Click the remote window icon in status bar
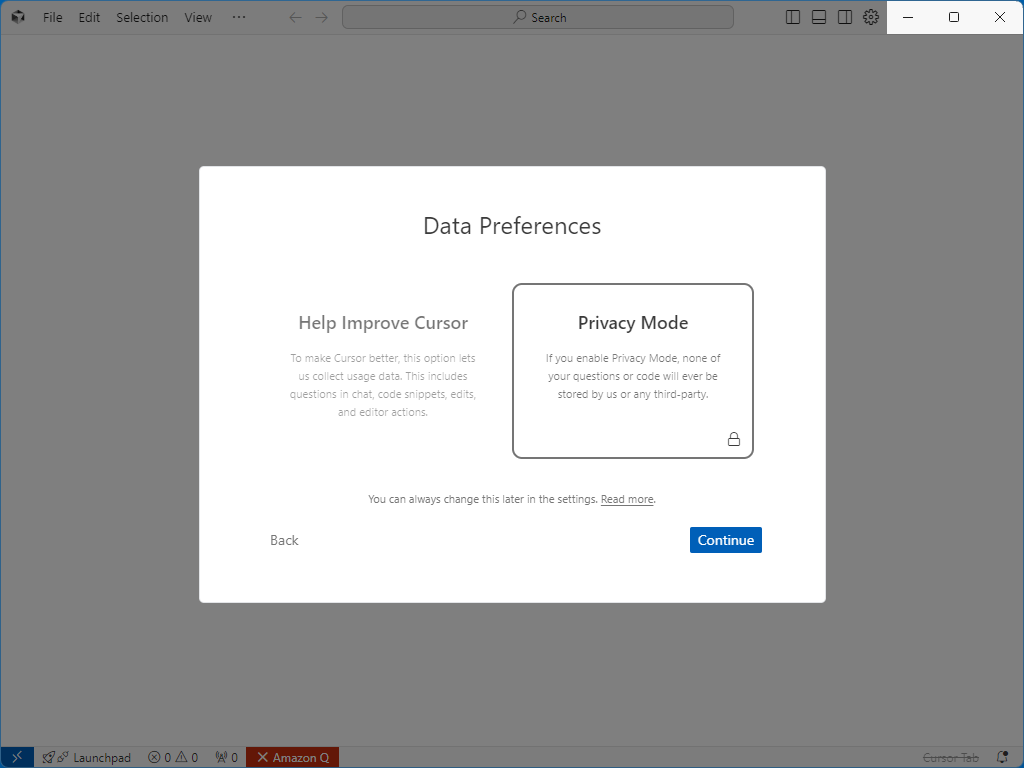The width and height of the screenshot is (1024, 768). 17,757
